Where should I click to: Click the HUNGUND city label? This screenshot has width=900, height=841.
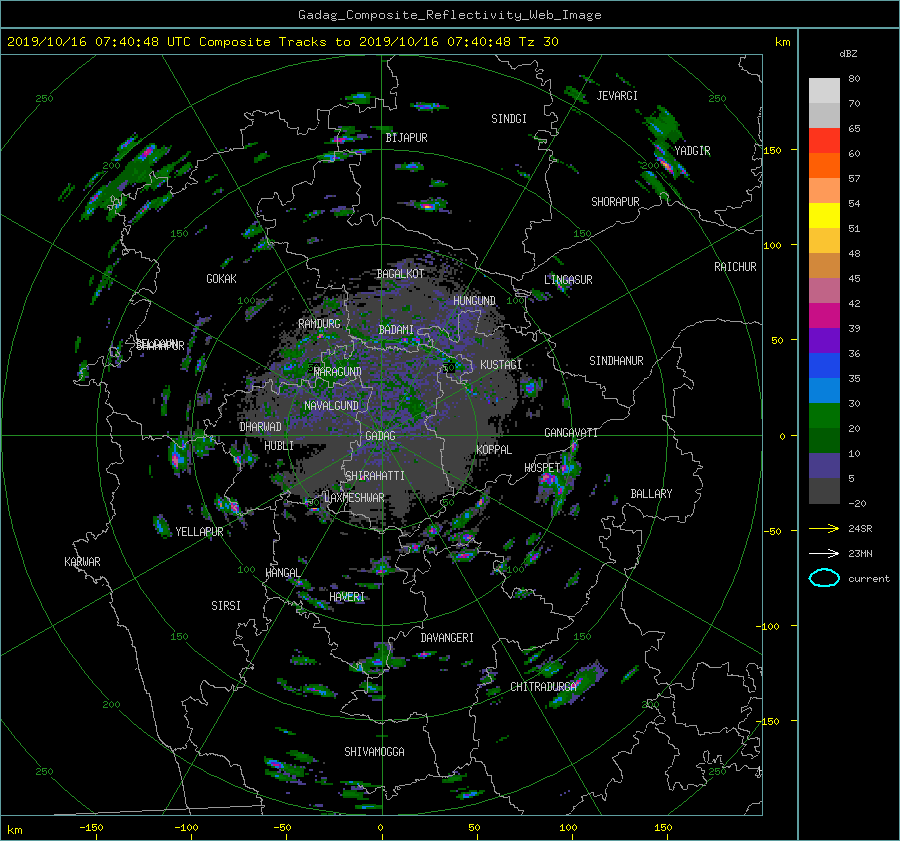tap(474, 301)
